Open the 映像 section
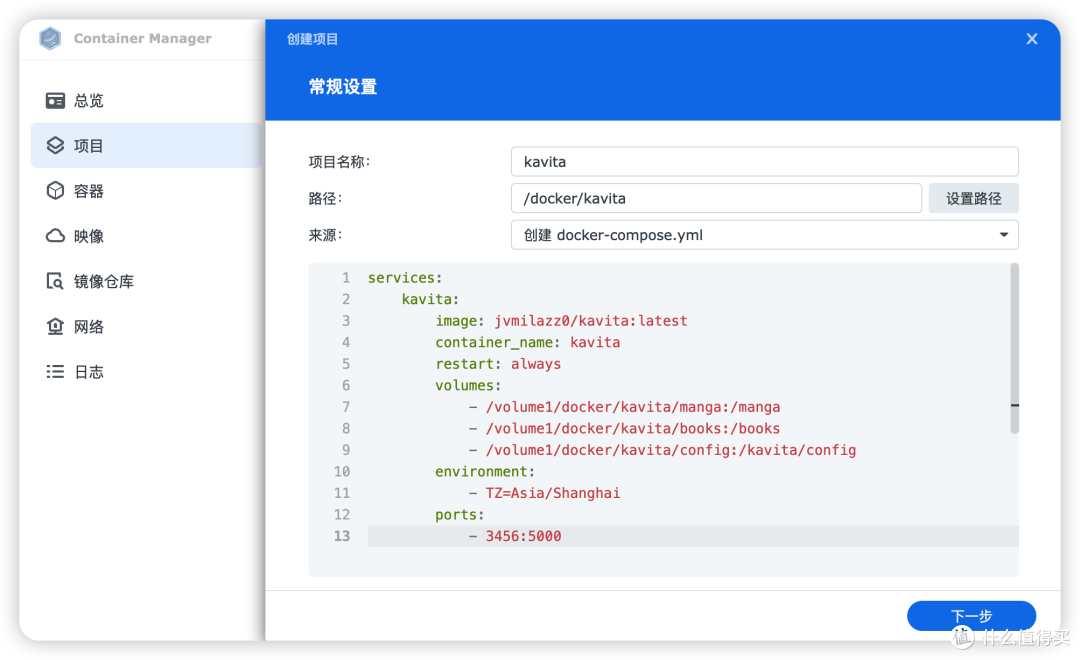 pos(146,236)
